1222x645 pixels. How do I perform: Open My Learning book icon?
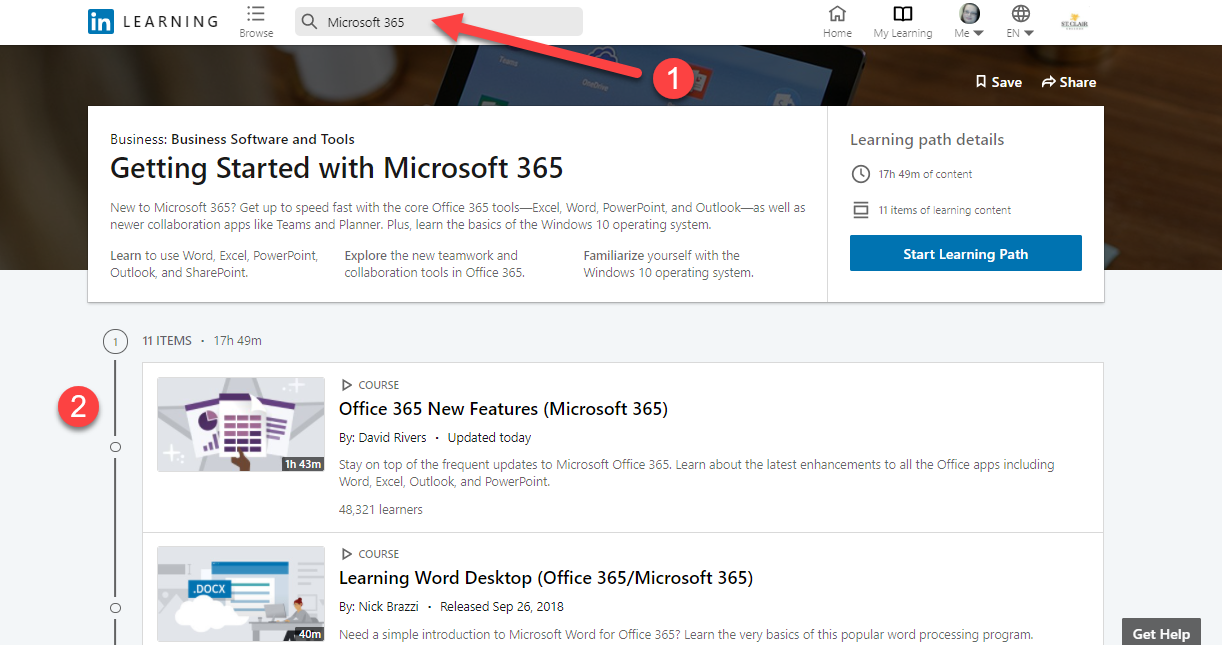[x=903, y=14]
